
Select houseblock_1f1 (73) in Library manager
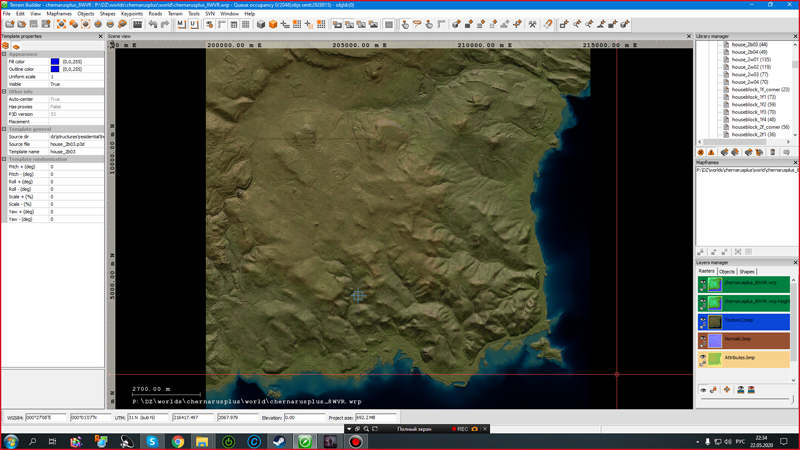click(753, 97)
